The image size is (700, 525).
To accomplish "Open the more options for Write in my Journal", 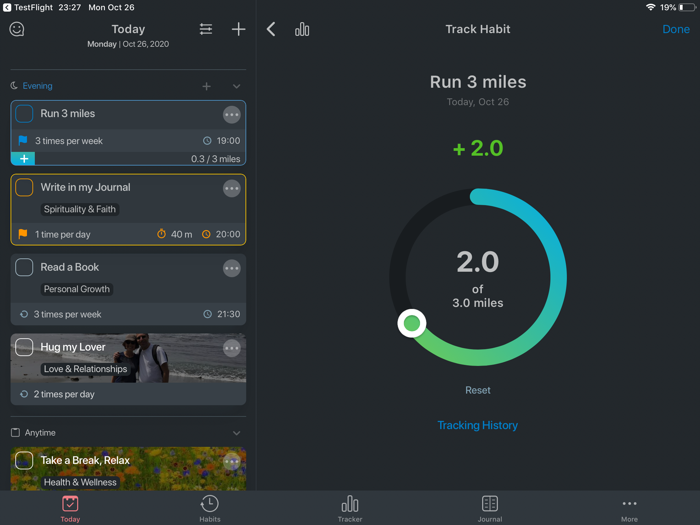I will (232, 188).
